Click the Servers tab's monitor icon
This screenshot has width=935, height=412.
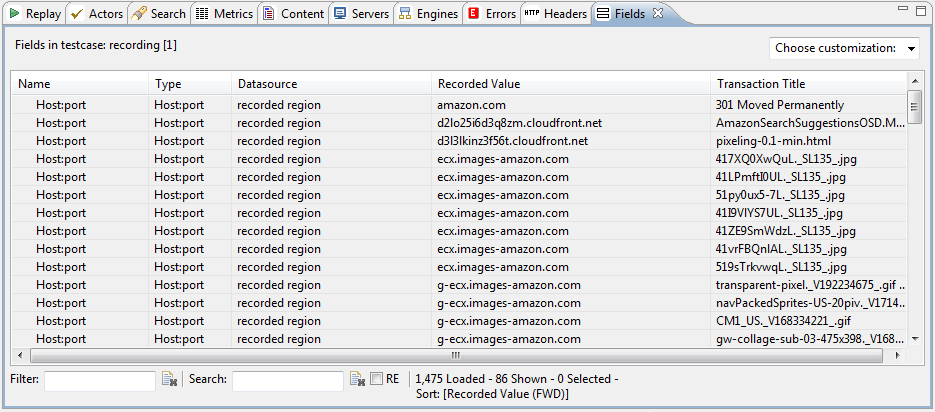point(340,14)
